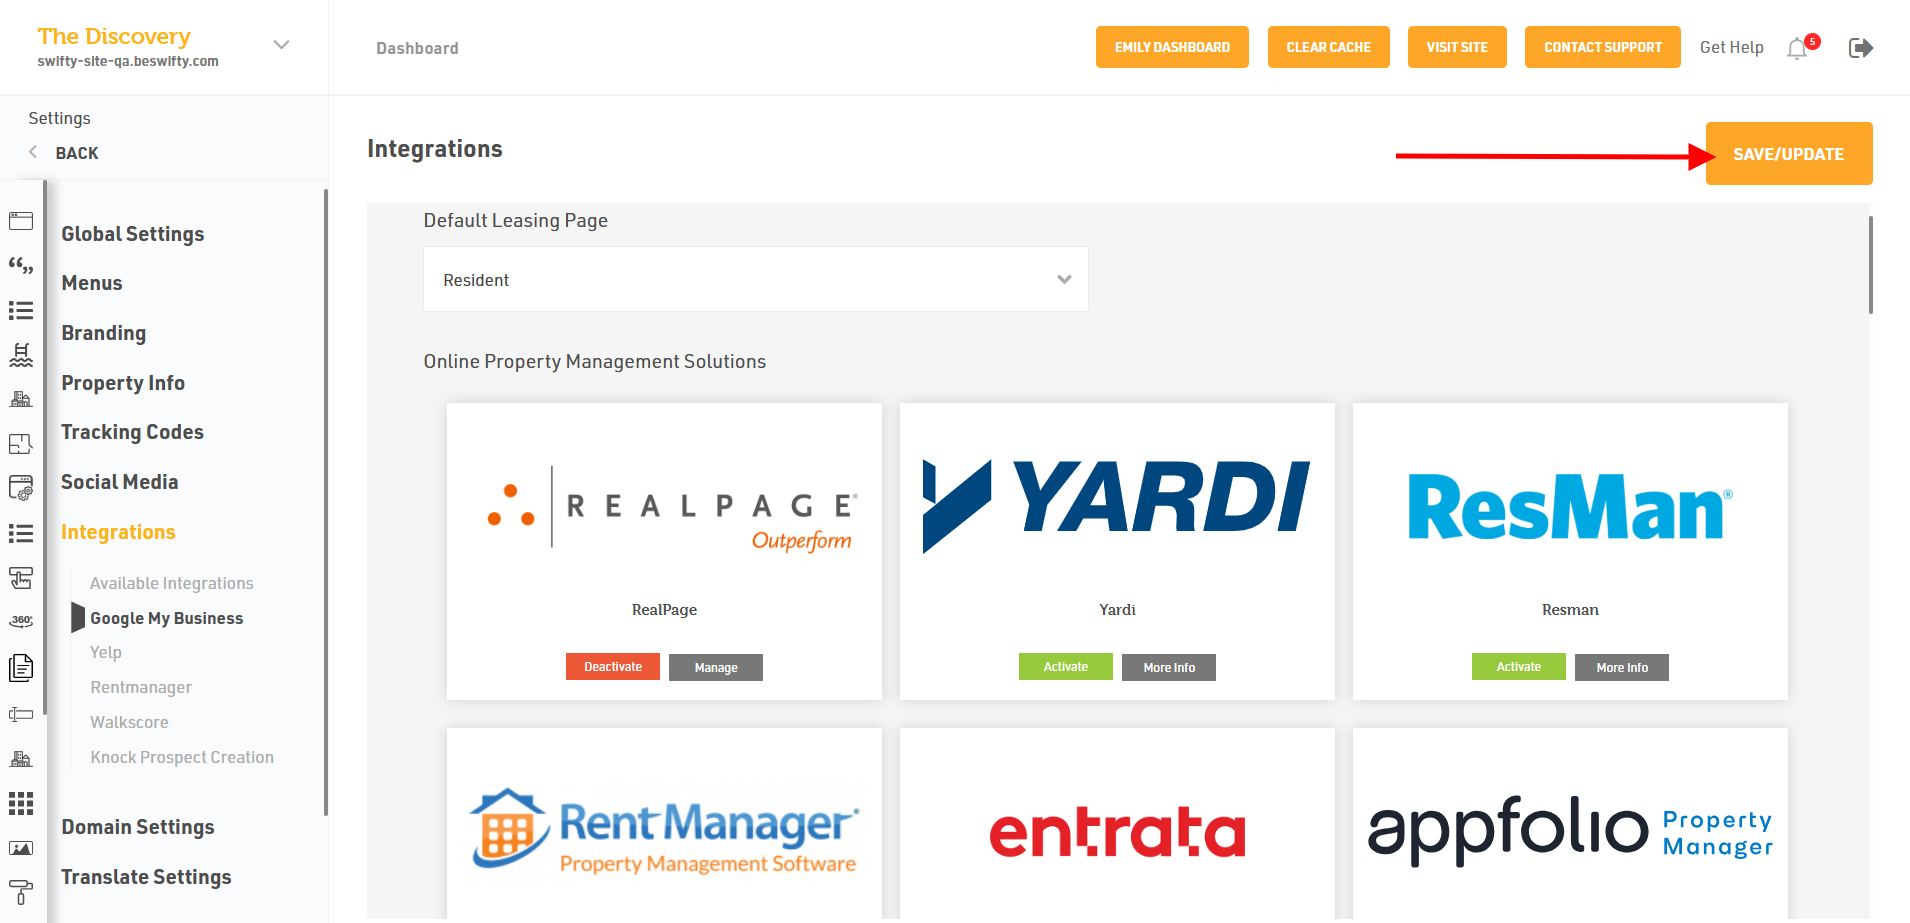Open the notifications bell icon
The image size is (1910, 923).
pyautogui.click(x=1797, y=48)
